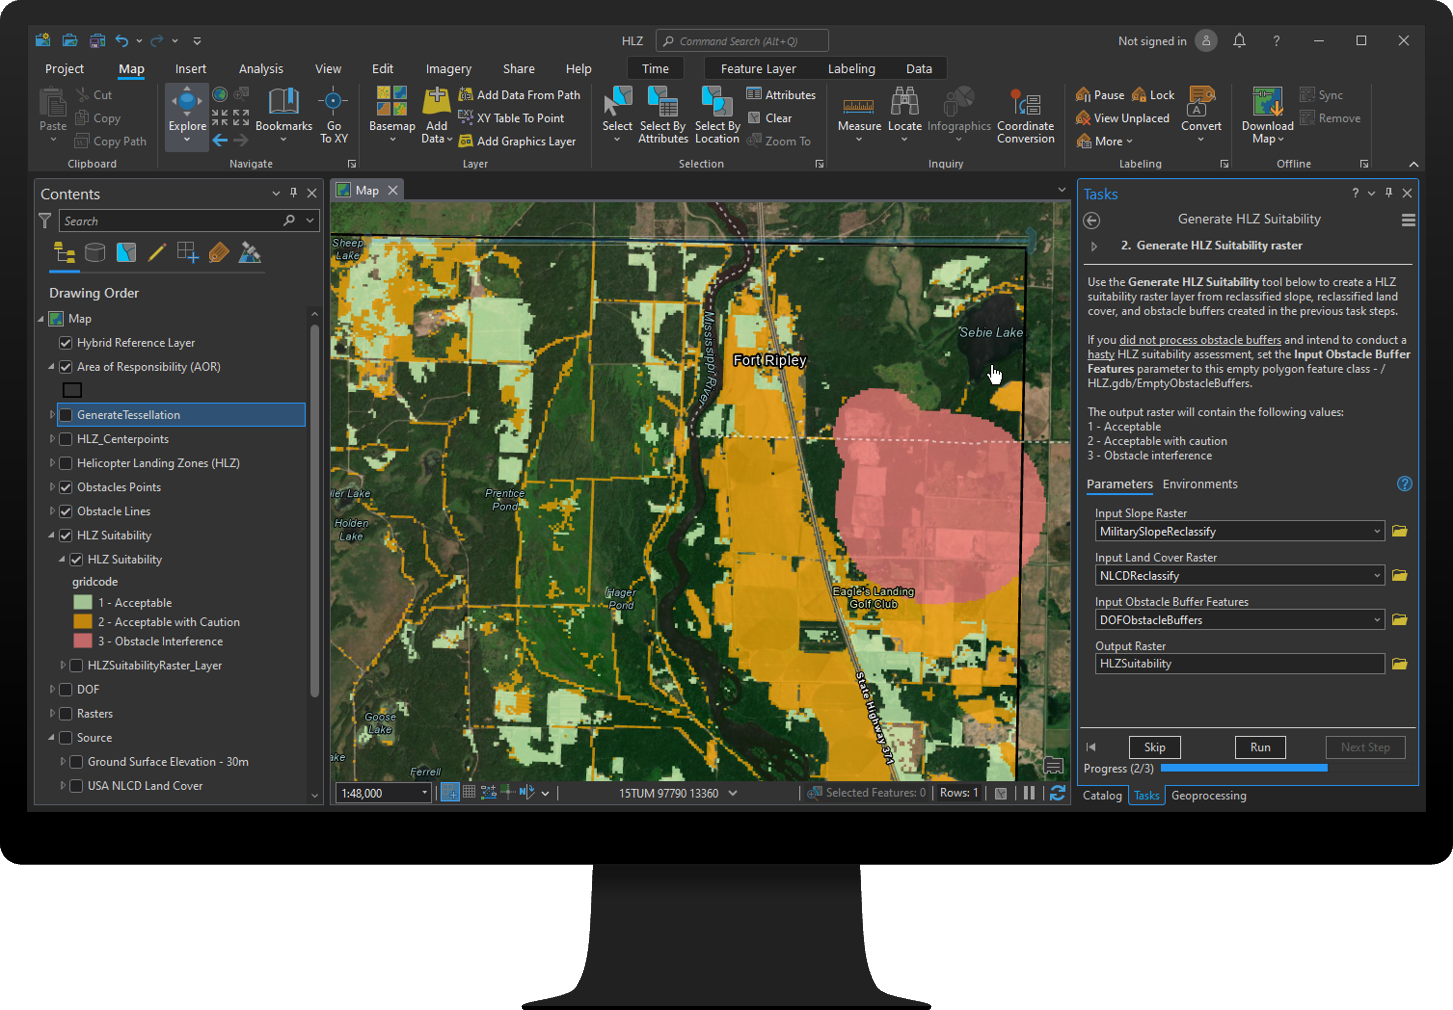Open Input Slope Raster dropdown
The height and width of the screenshot is (1010, 1453).
(1377, 532)
